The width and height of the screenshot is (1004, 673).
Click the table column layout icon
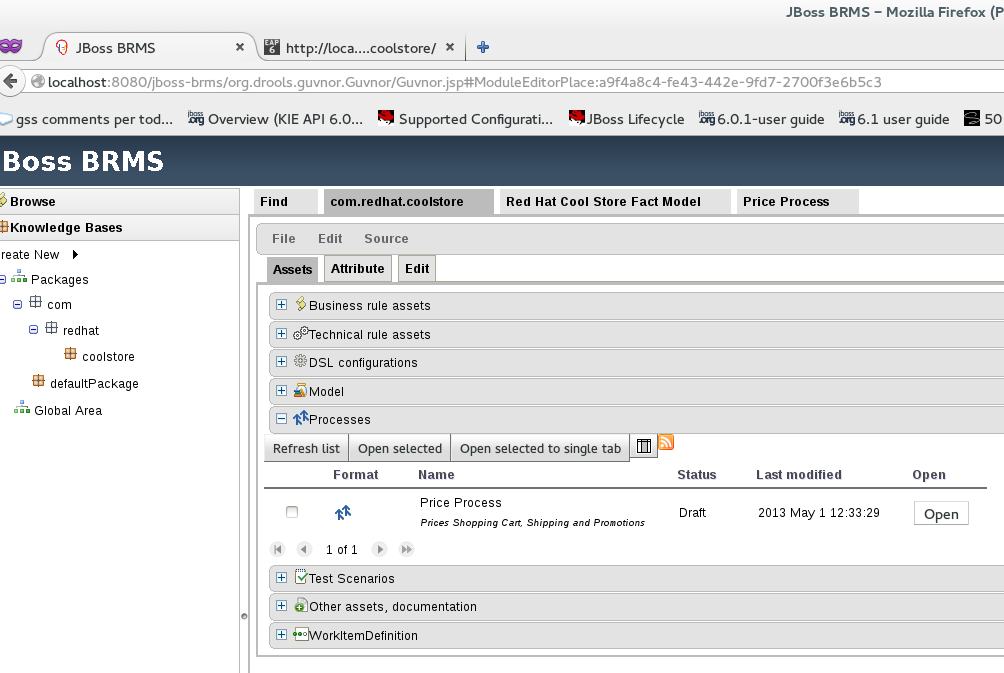[644, 446]
